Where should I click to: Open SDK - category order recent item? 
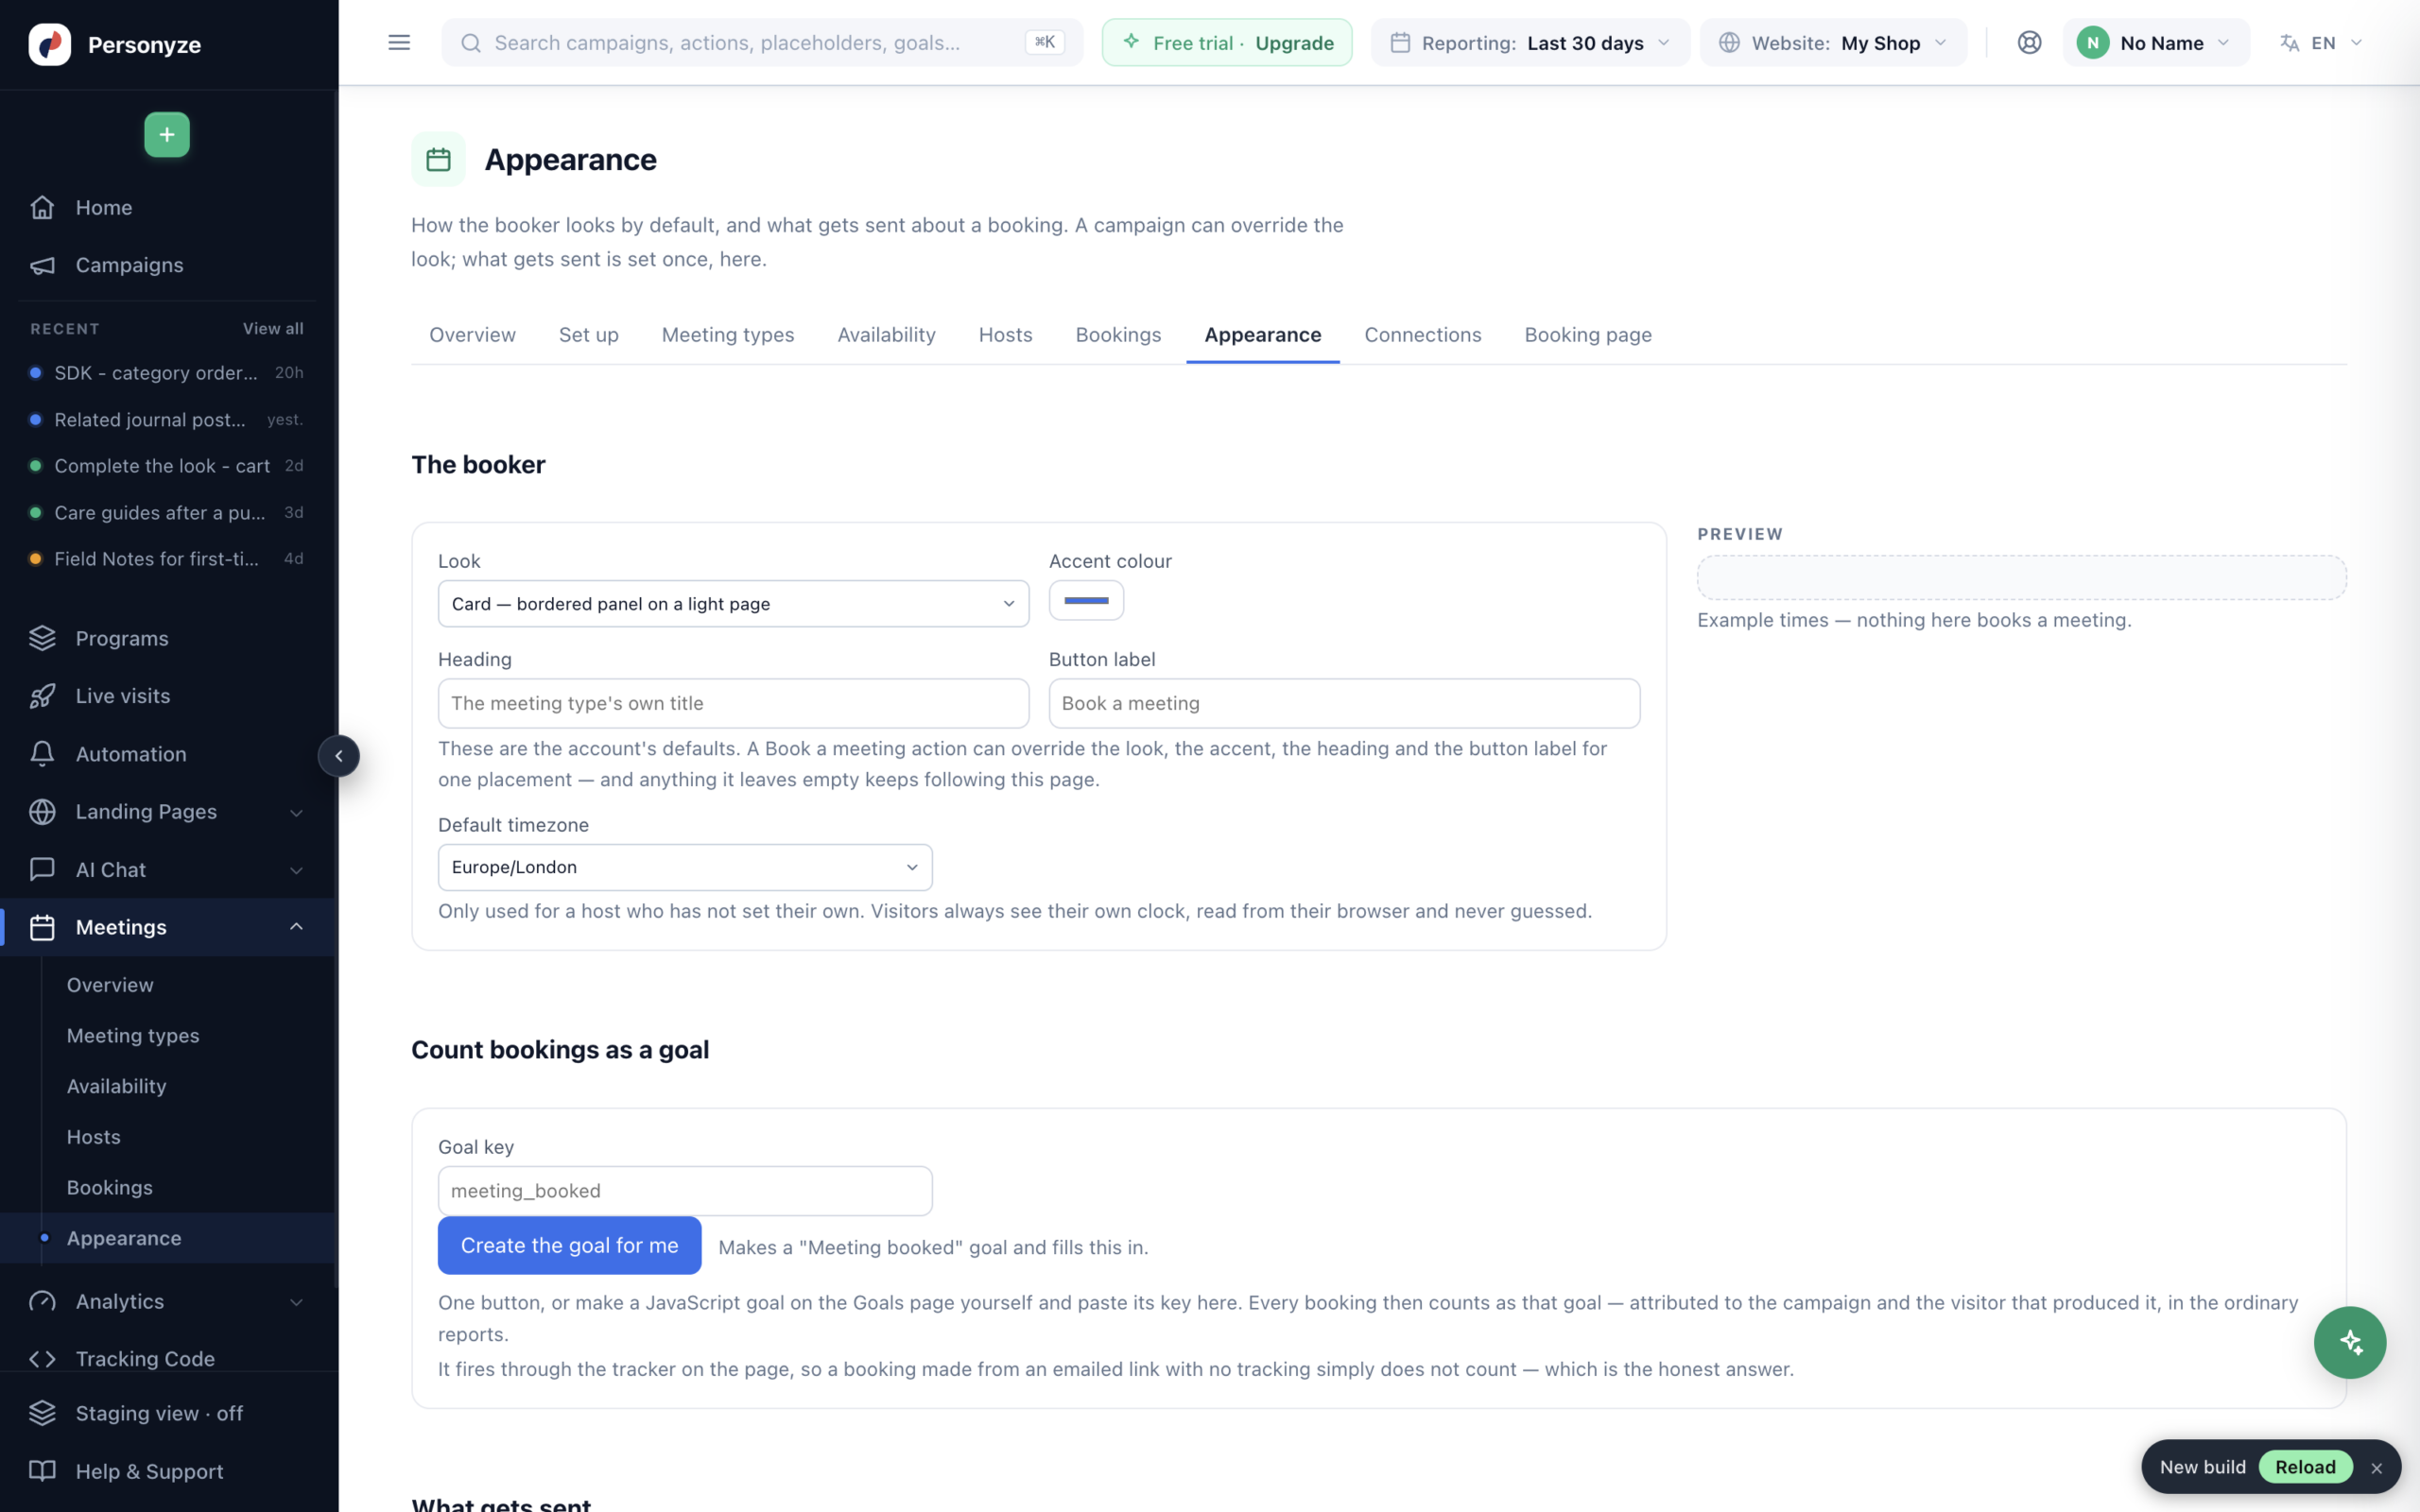(167, 373)
